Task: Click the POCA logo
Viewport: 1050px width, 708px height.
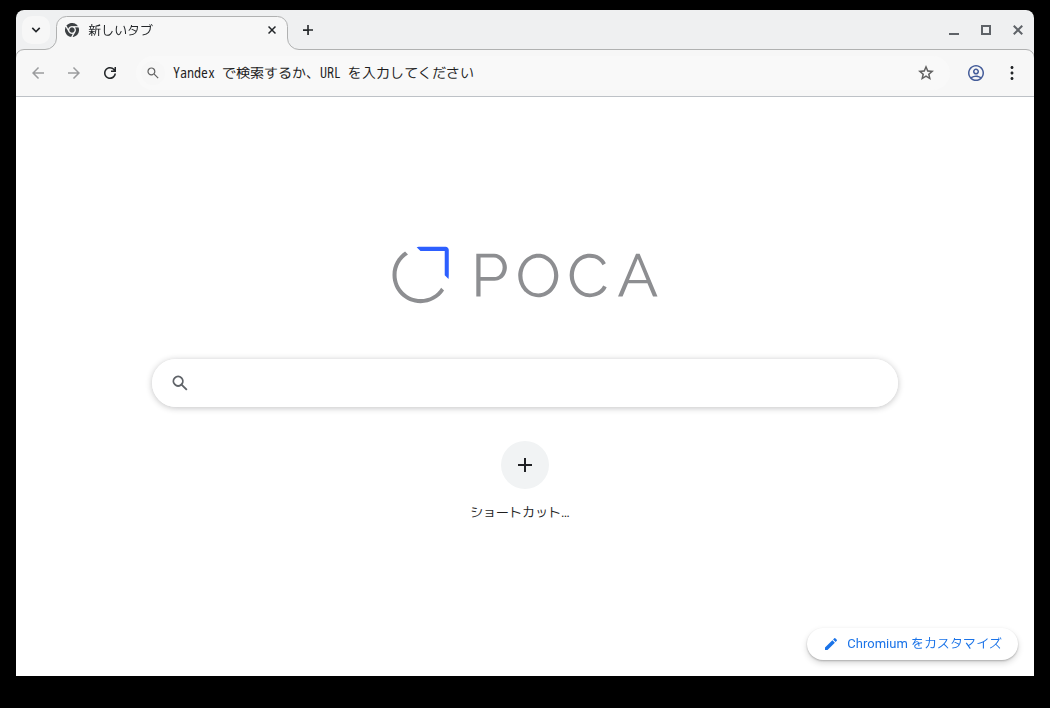Action: click(x=525, y=275)
